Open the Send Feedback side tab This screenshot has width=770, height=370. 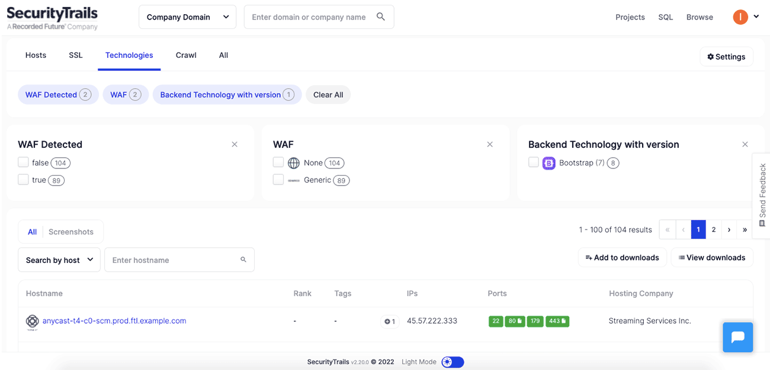(x=762, y=196)
